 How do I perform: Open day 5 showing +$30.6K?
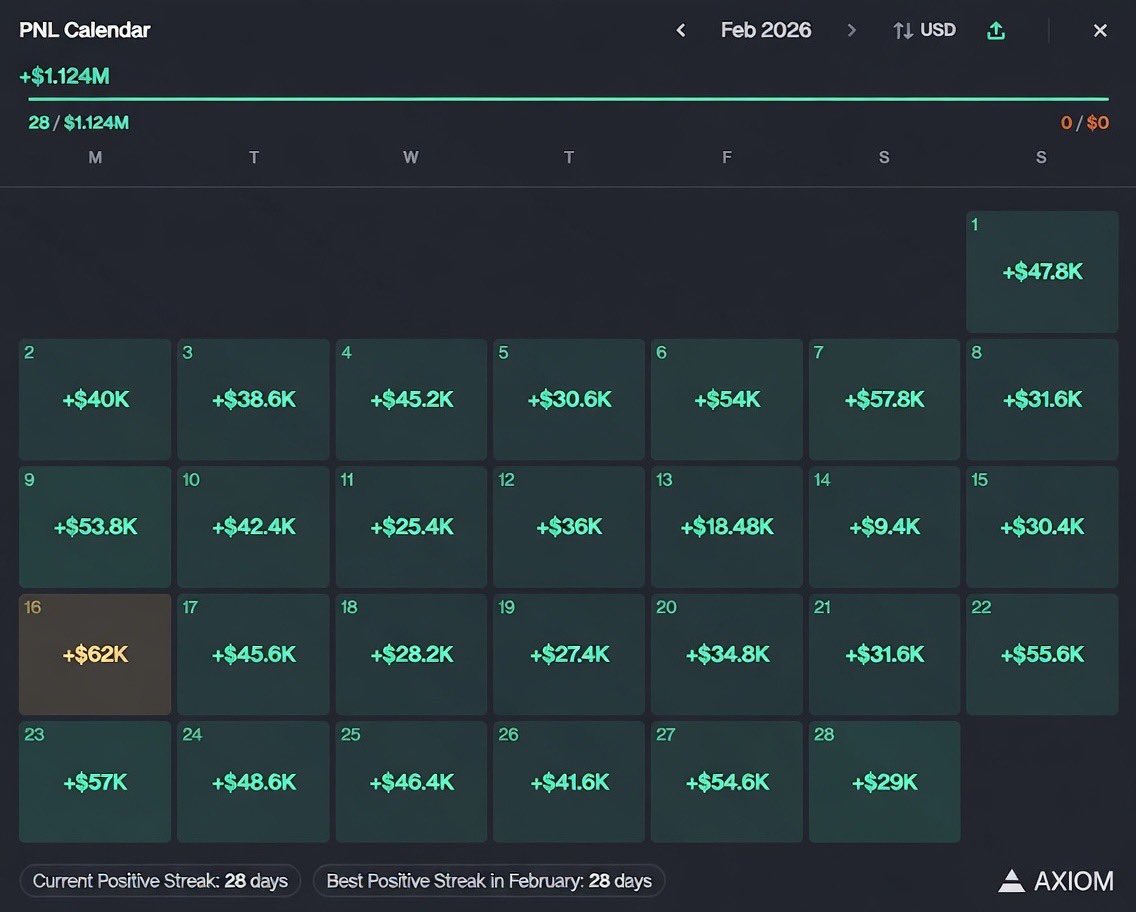point(569,399)
